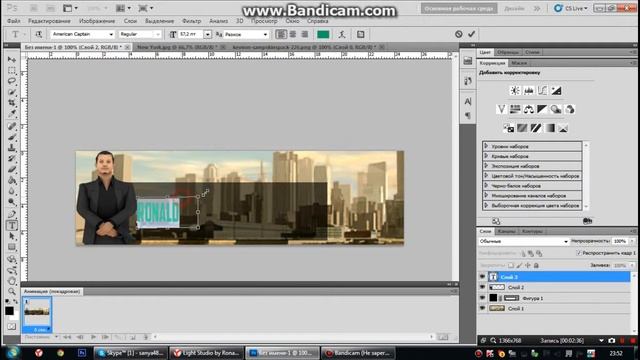Select the Zoom tool in toolbox
The width and height of the screenshot is (640, 360).
point(12,291)
